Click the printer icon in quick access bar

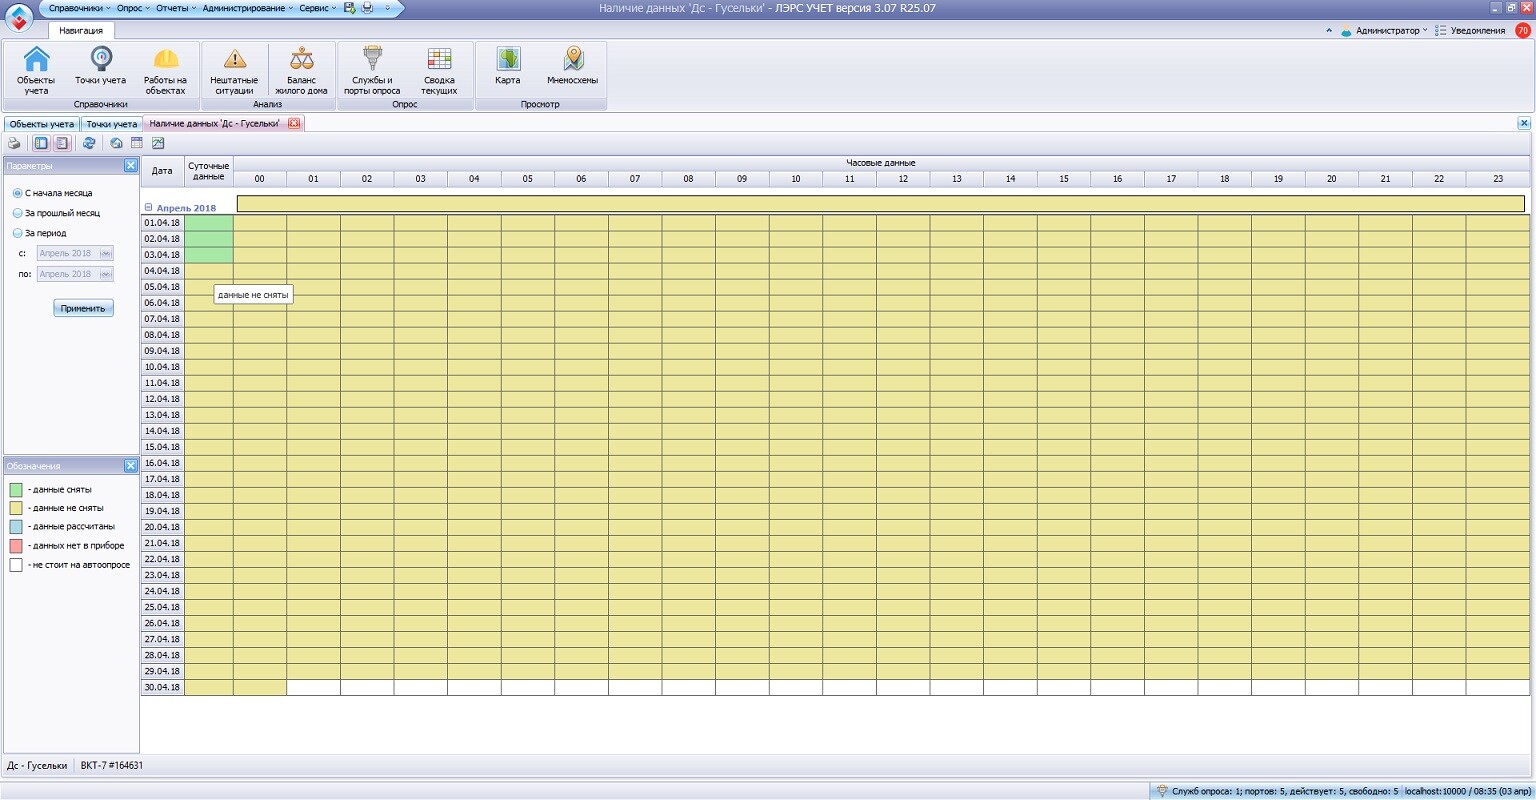[x=367, y=8]
